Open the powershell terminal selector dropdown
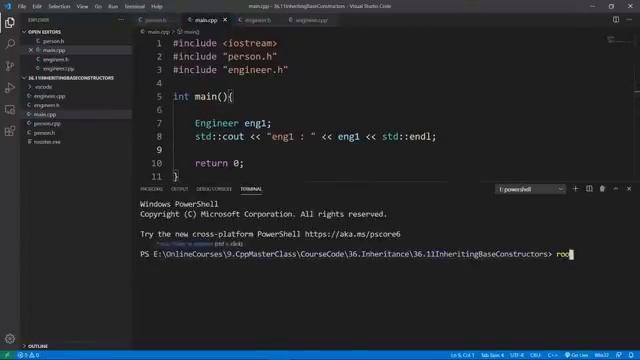This screenshot has width=640, height=360. (530, 189)
